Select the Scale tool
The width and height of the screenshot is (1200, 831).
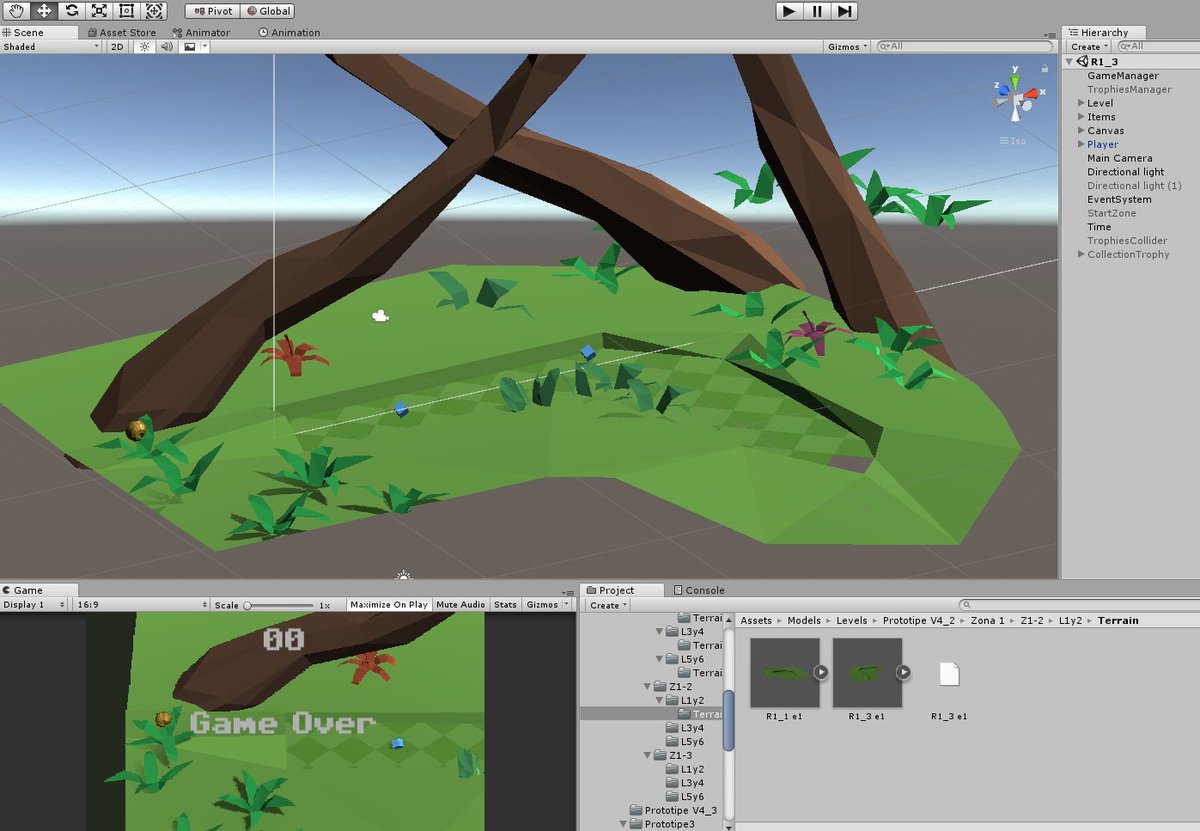[x=99, y=11]
